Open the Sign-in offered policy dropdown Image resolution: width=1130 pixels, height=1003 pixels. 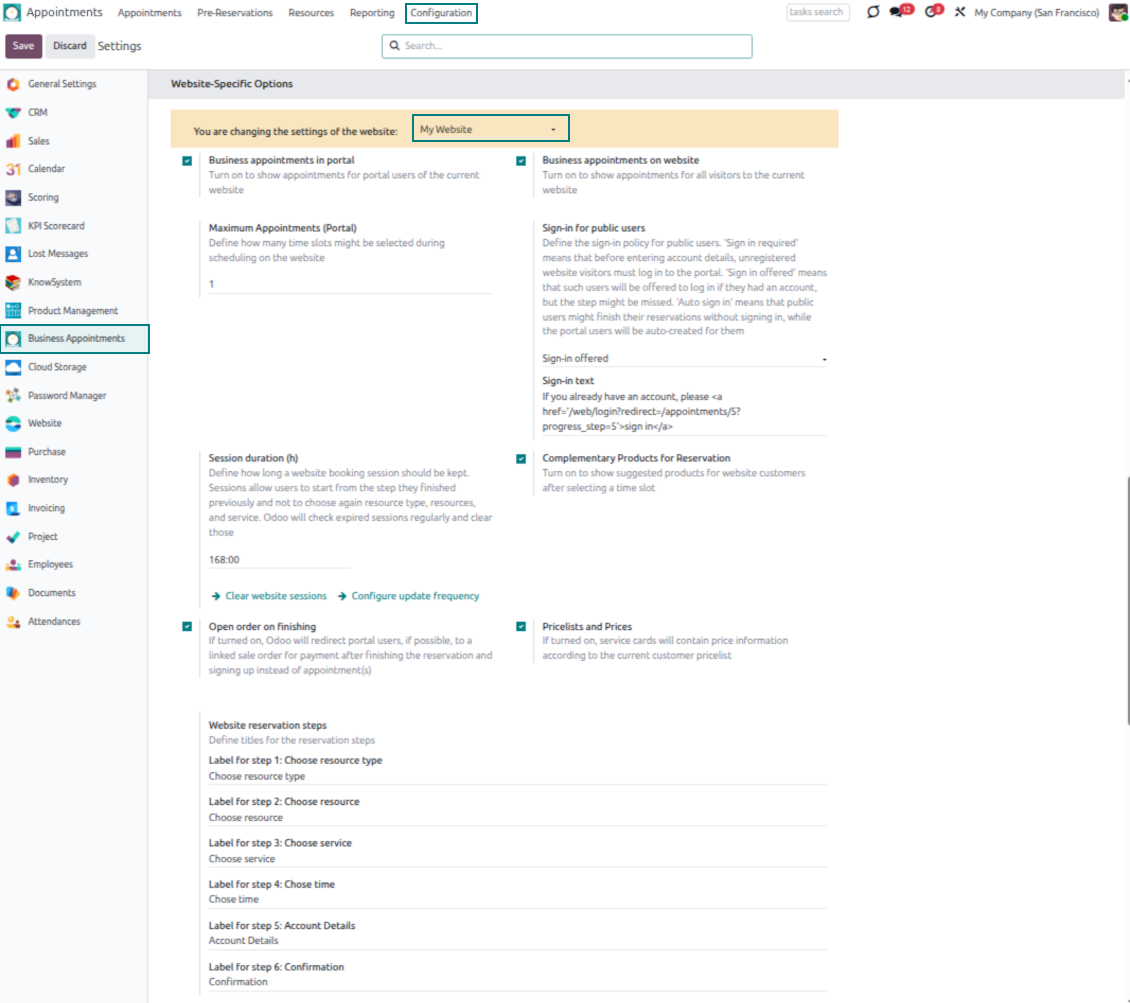(684, 358)
